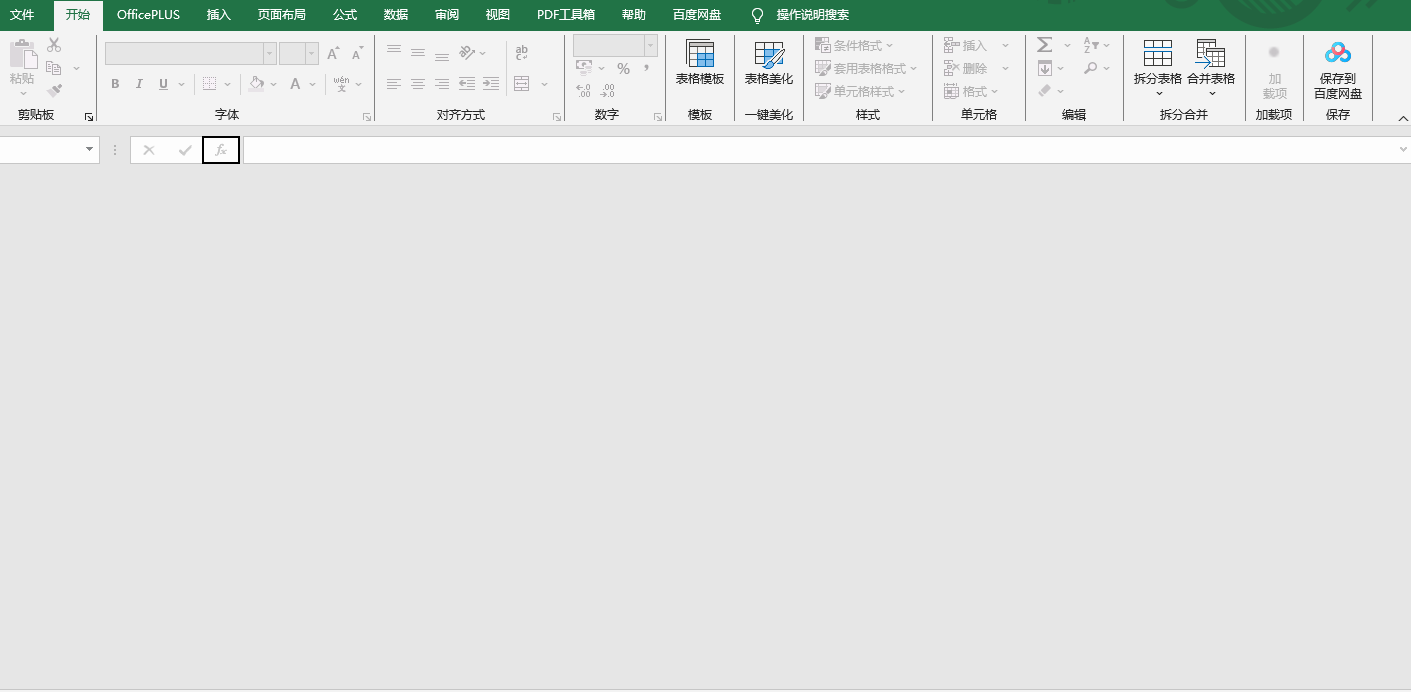Switch to the 插入 ribbon tab

click(218, 15)
